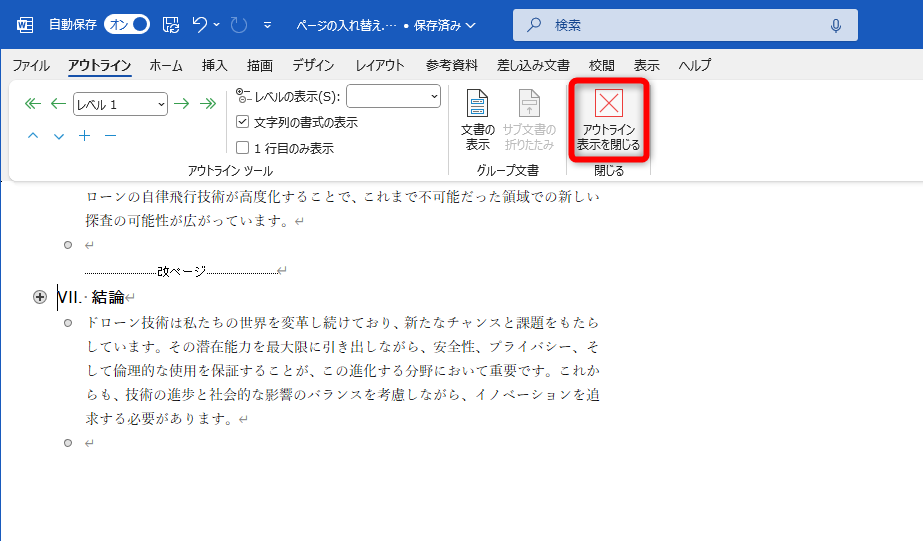Open the レイアウト tab
Viewport: 923px width, 541px height.
(380, 65)
